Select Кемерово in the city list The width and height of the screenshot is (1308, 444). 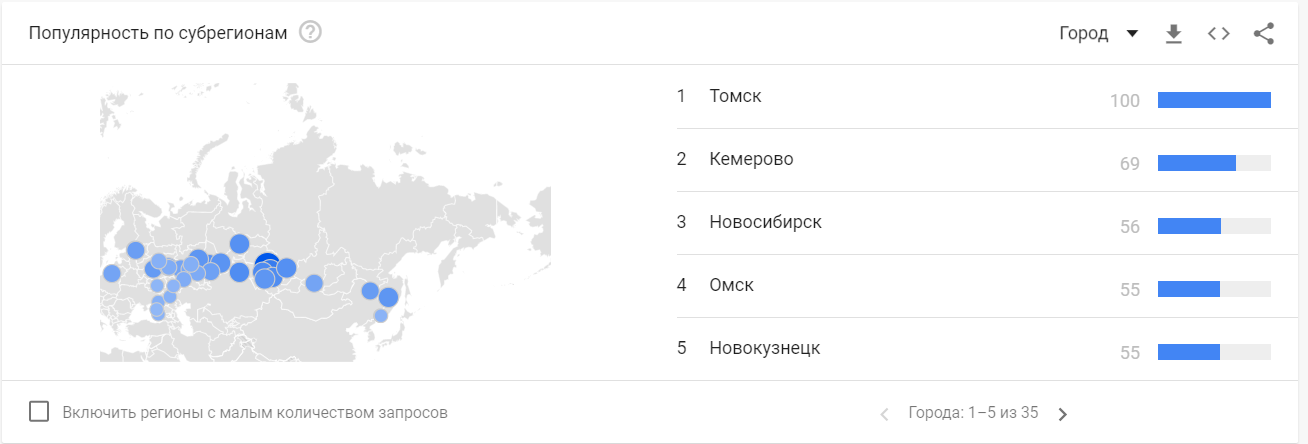pyautogui.click(x=751, y=159)
